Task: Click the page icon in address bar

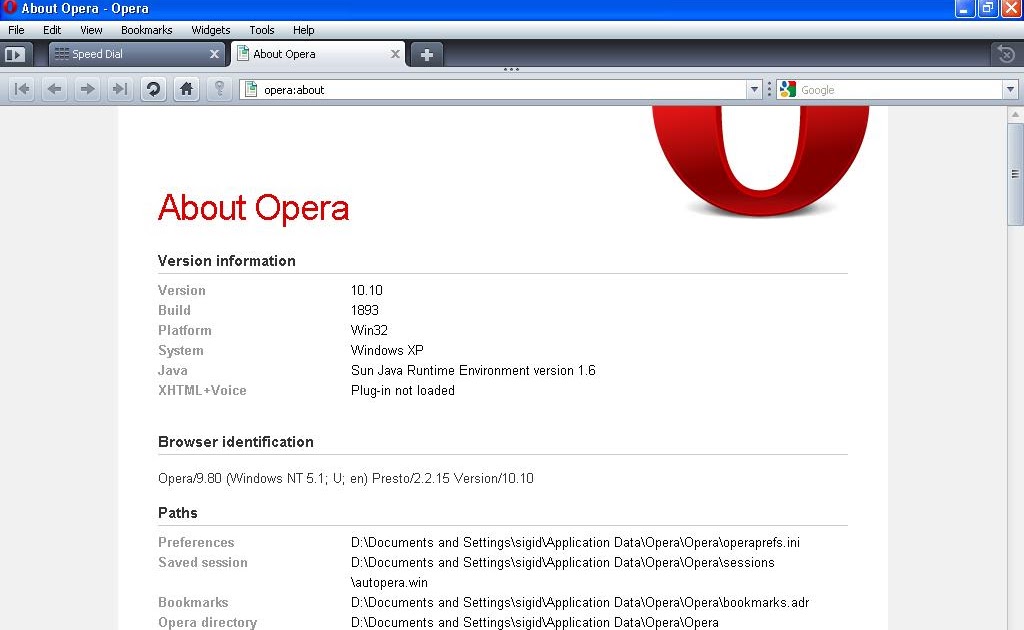Action: coord(251,89)
